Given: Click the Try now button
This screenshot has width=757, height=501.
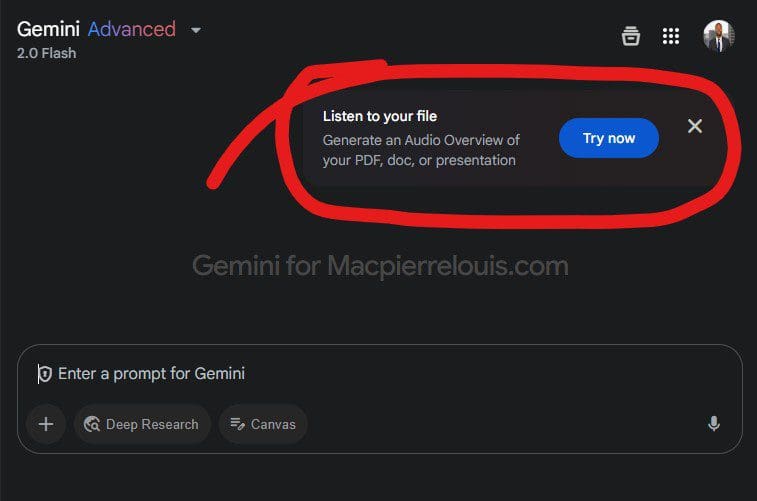Looking at the screenshot, I should coord(608,138).
